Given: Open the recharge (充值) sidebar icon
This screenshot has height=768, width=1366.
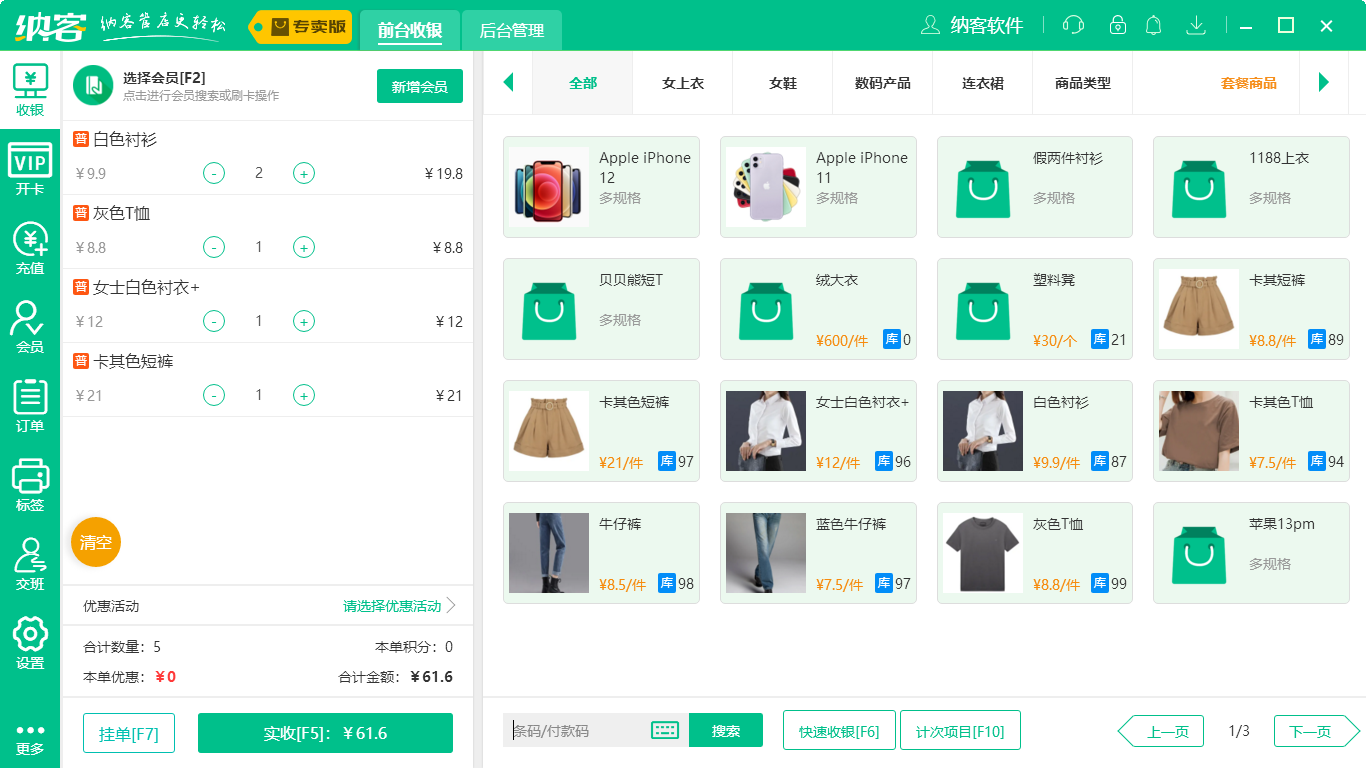Looking at the screenshot, I should (x=30, y=248).
